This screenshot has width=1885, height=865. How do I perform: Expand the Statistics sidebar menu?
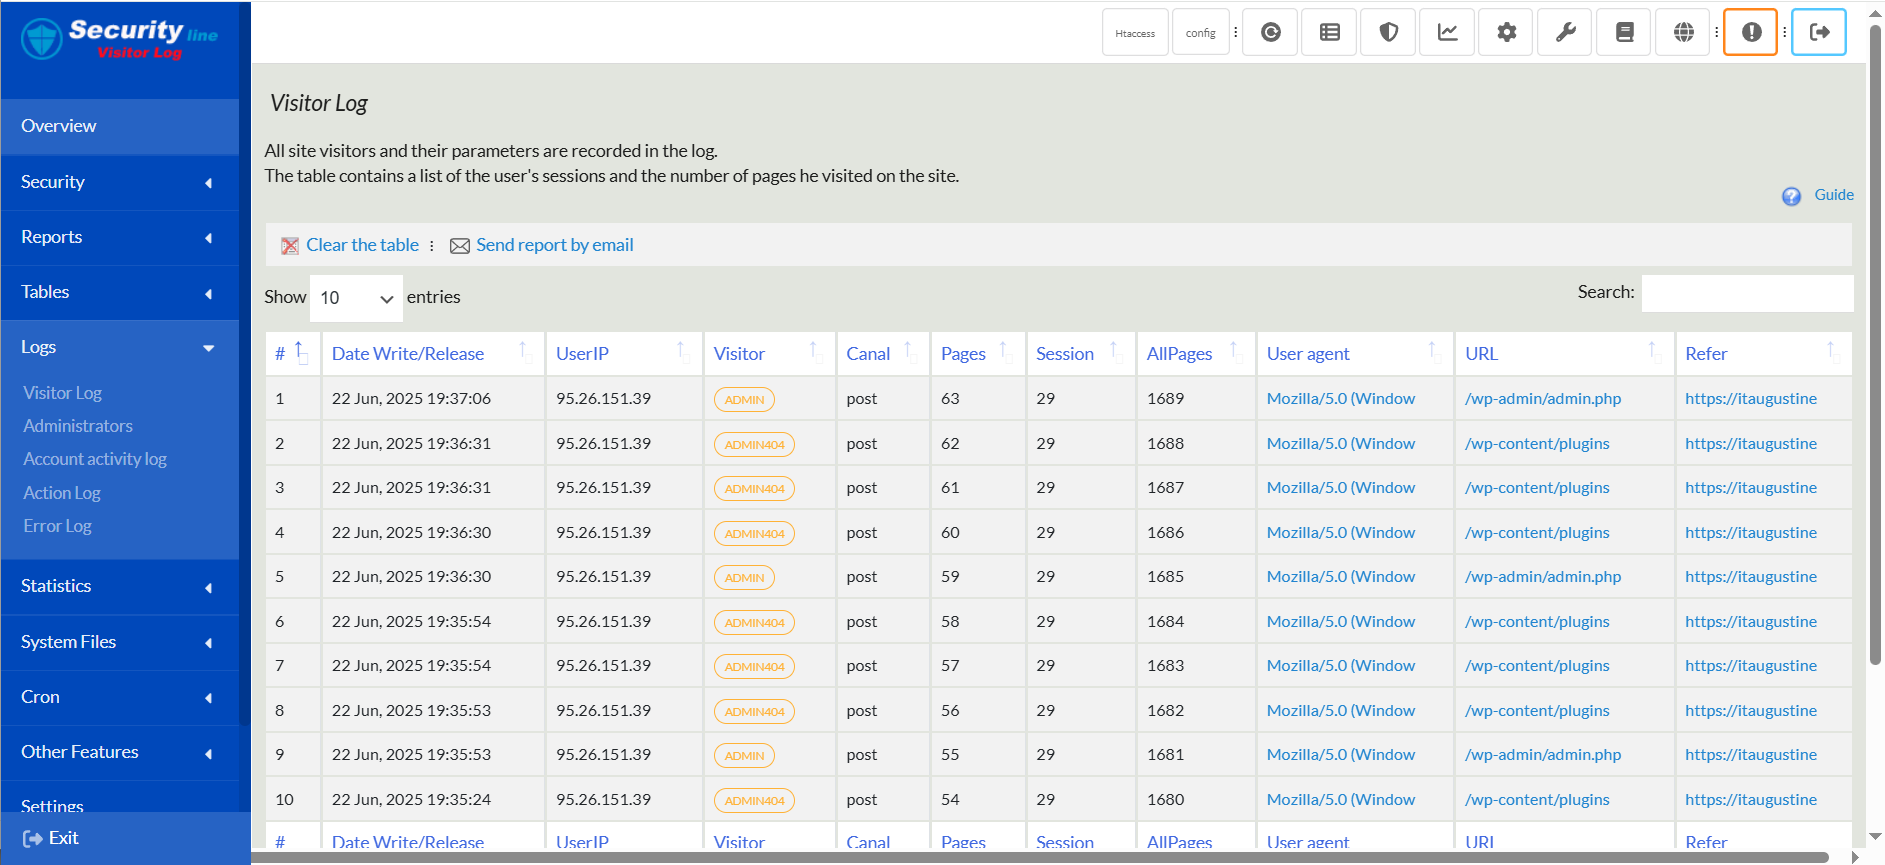pos(119,586)
